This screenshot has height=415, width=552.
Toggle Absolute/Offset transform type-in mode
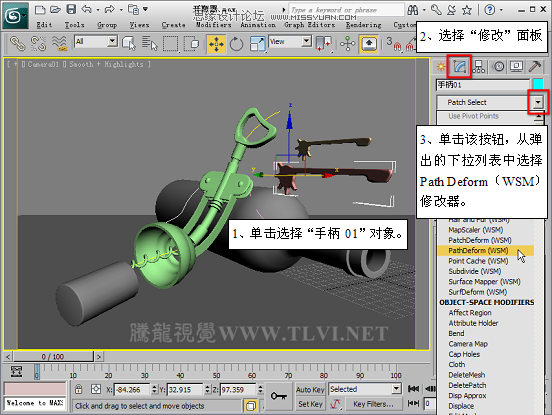click(96, 389)
